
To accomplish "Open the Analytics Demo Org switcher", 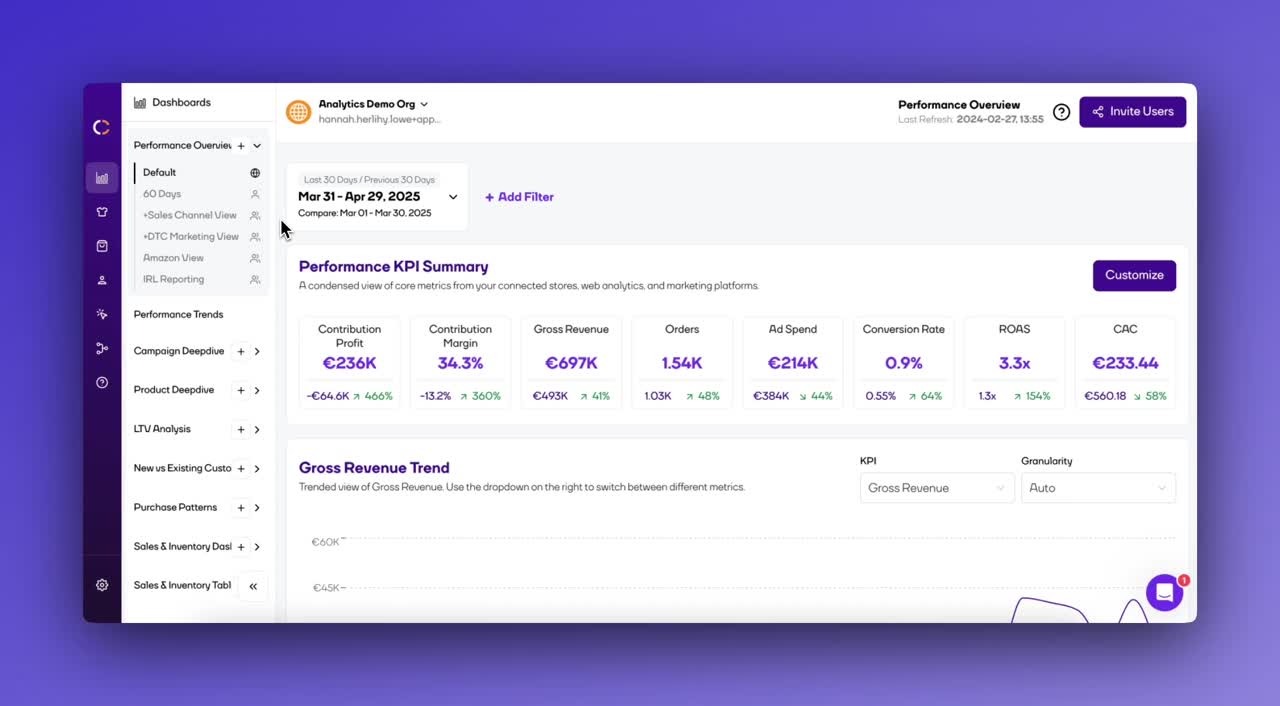I will coord(373,104).
